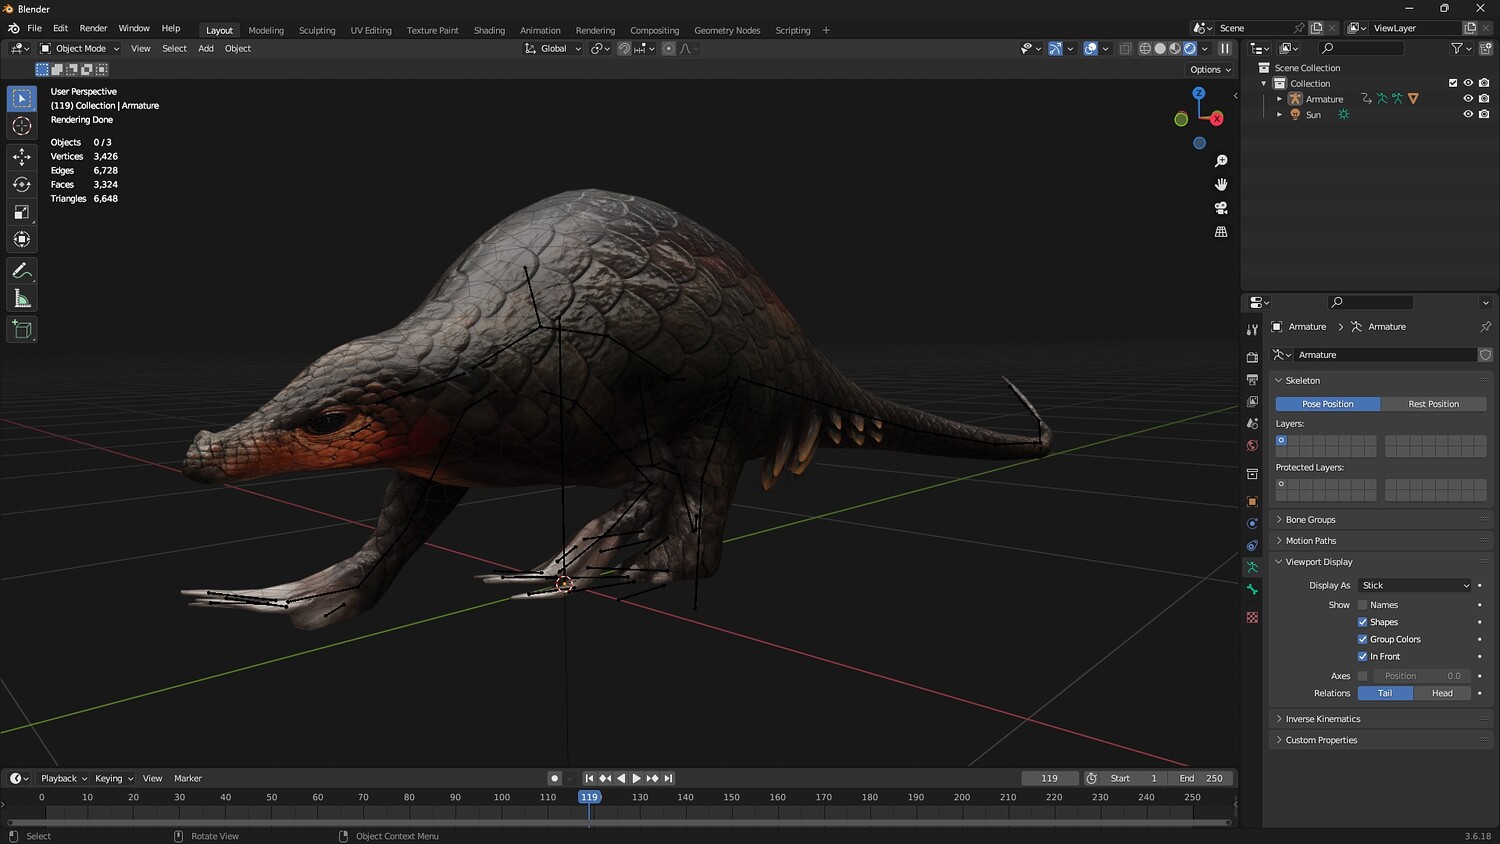
Task: Switch the skeleton to Rest Position
Action: tap(1433, 404)
